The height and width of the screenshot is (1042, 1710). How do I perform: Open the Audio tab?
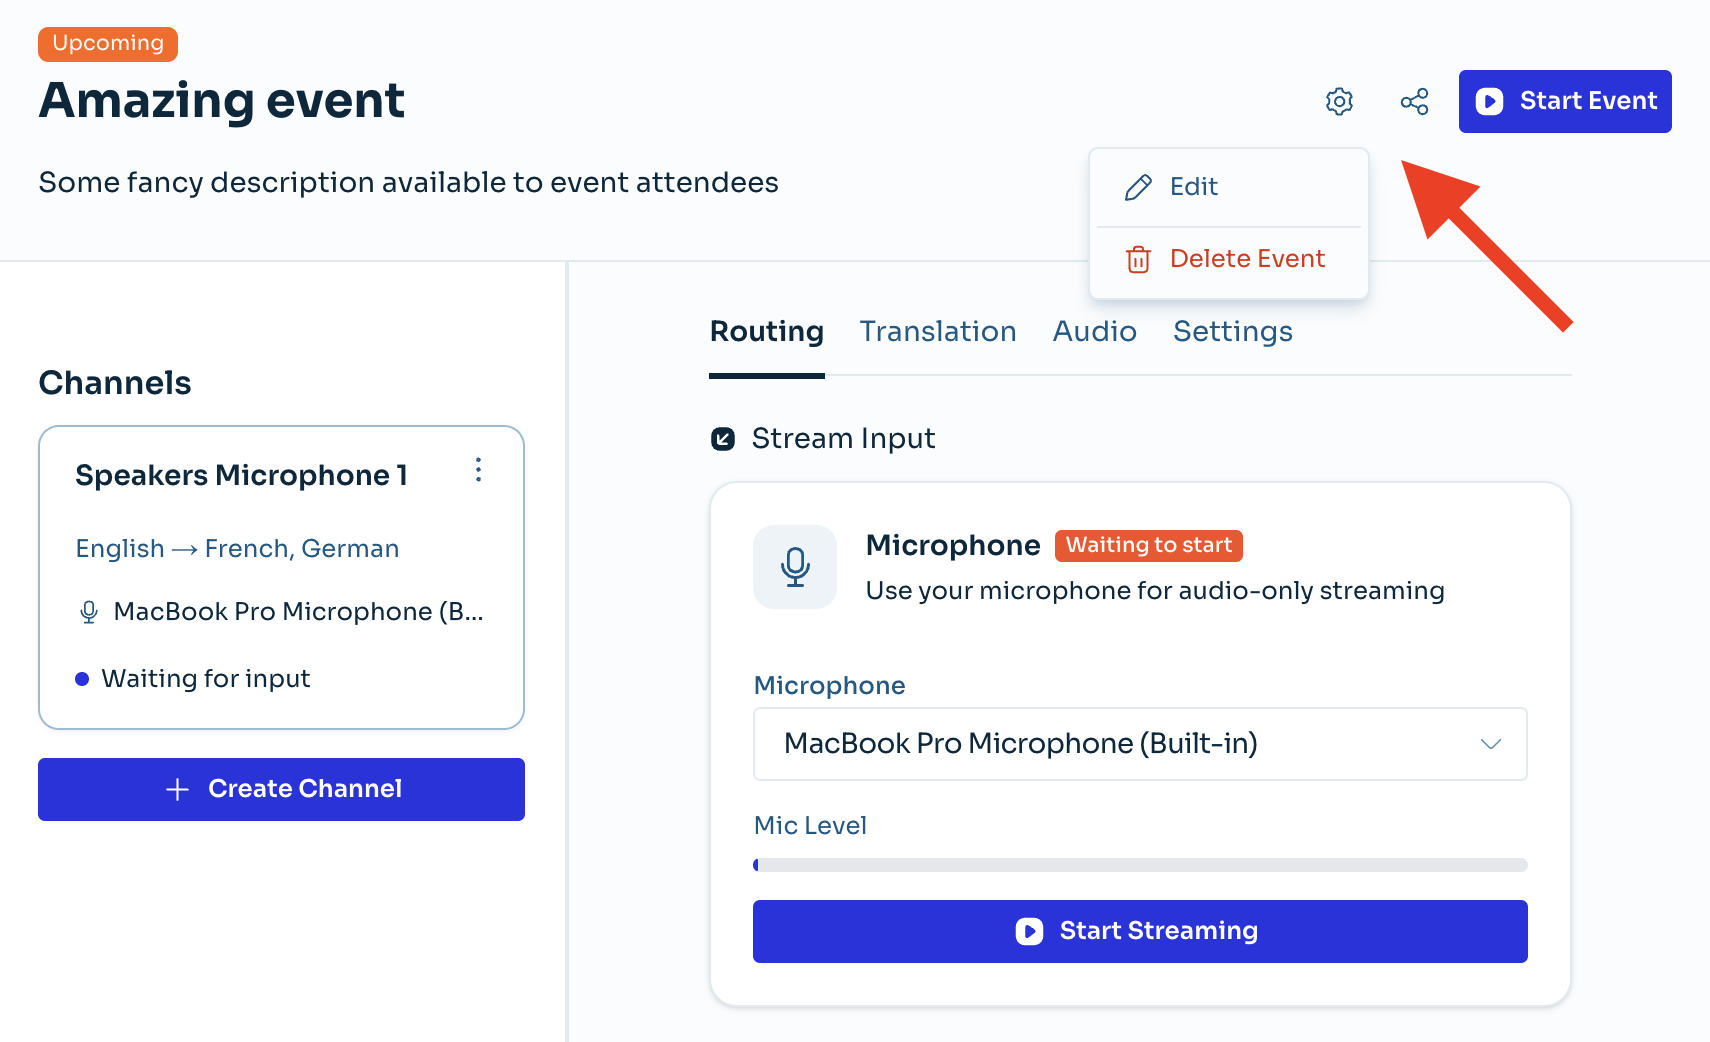click(1094, 331)
